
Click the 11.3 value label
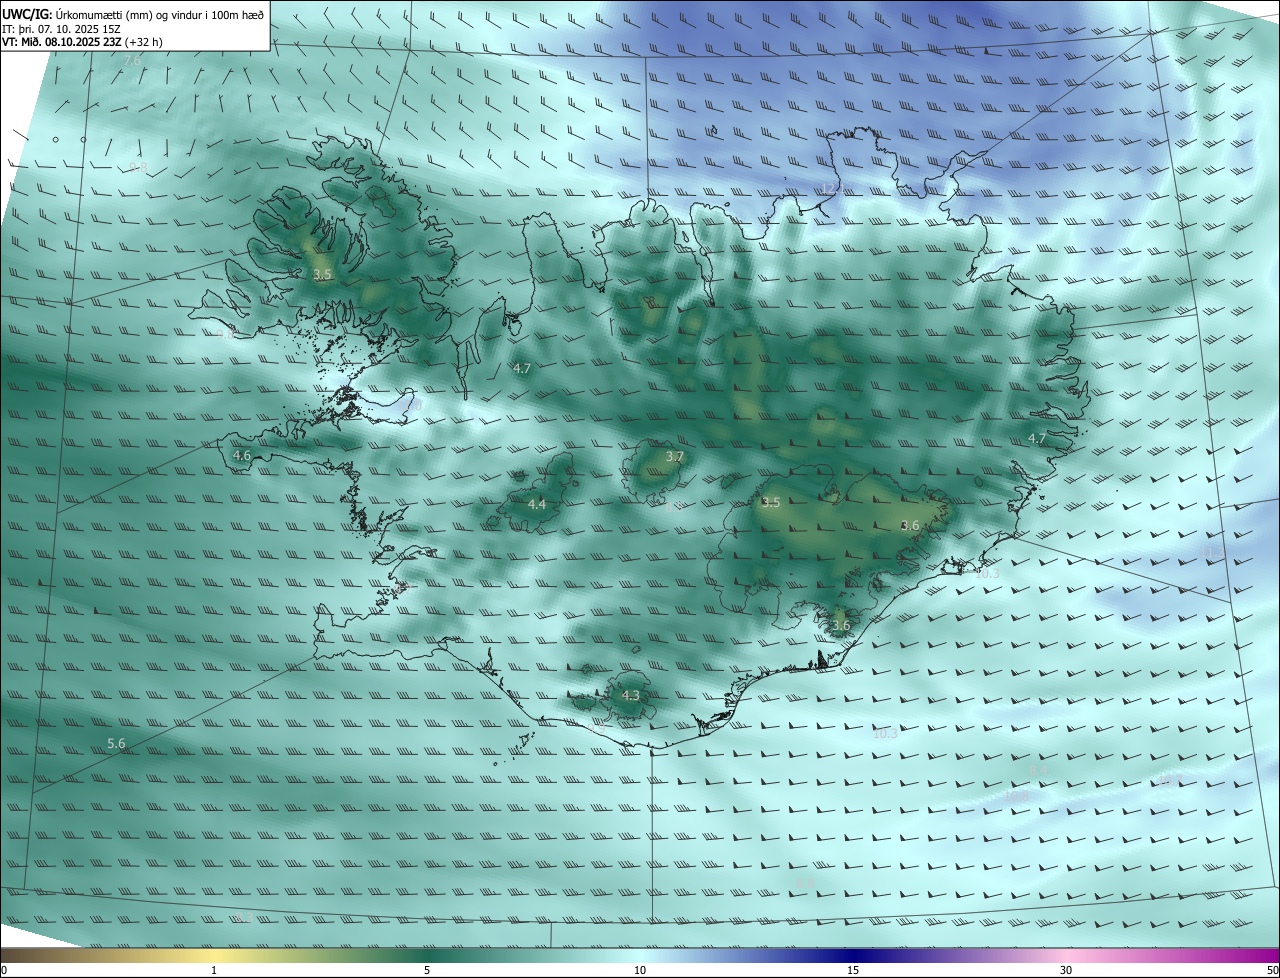tap(1211, 552)
